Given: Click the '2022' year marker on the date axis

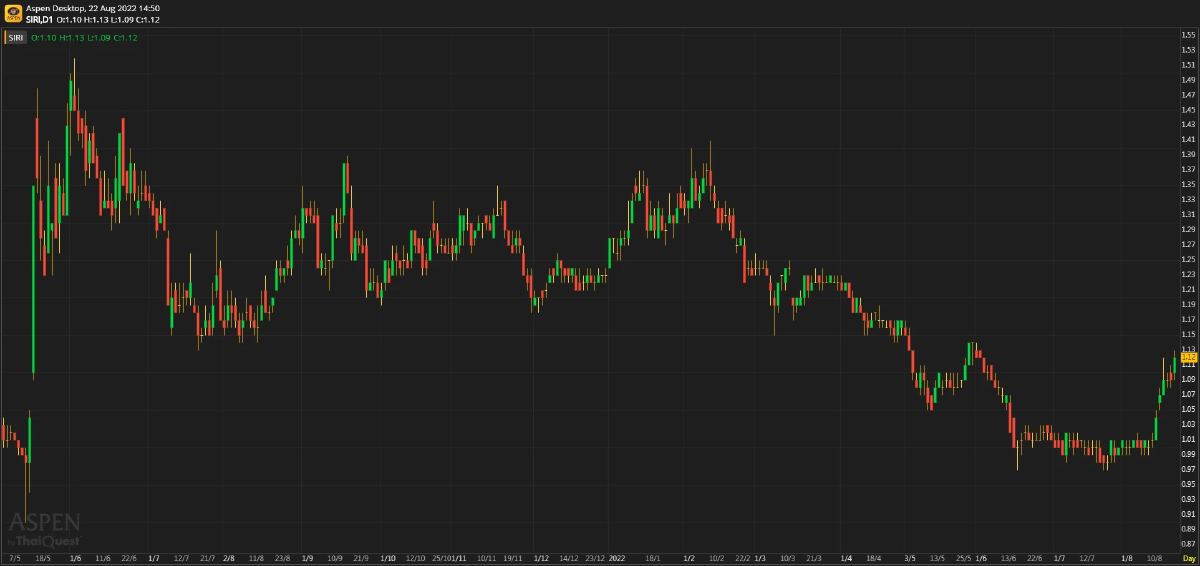Looking at the screenshot, I should (x=616, y=557).
